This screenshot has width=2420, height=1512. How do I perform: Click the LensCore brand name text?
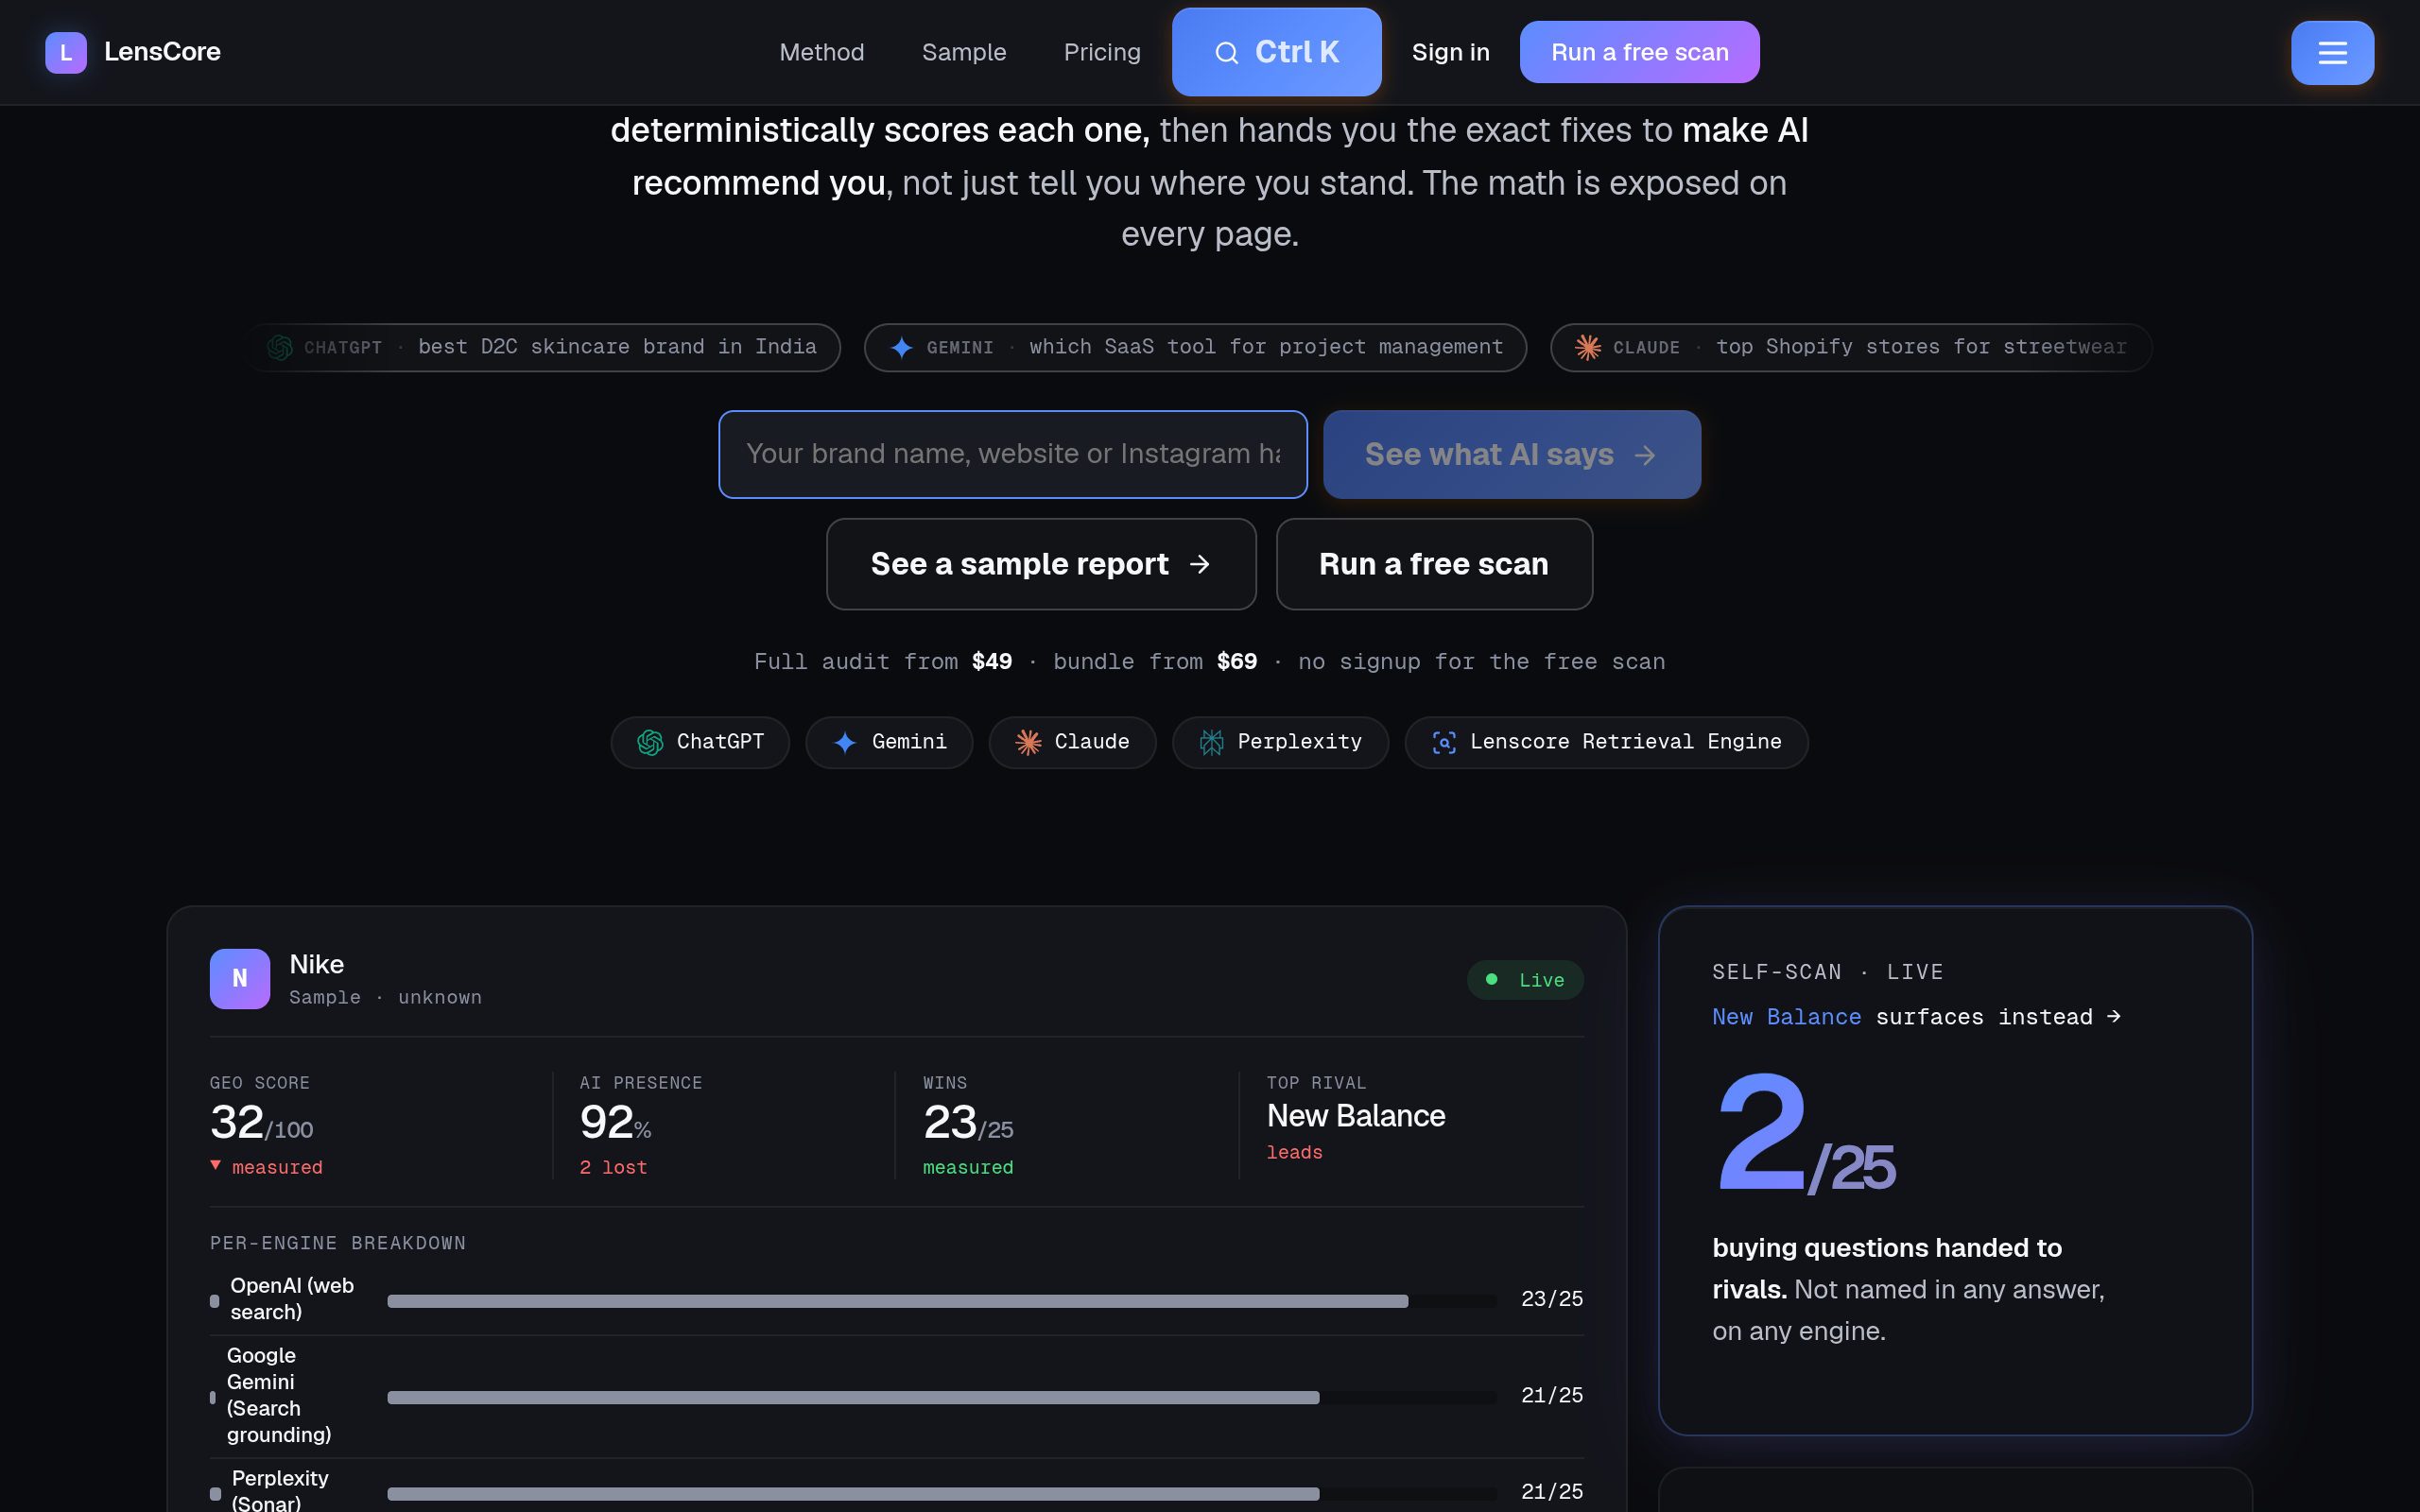(x=162, y=52)
